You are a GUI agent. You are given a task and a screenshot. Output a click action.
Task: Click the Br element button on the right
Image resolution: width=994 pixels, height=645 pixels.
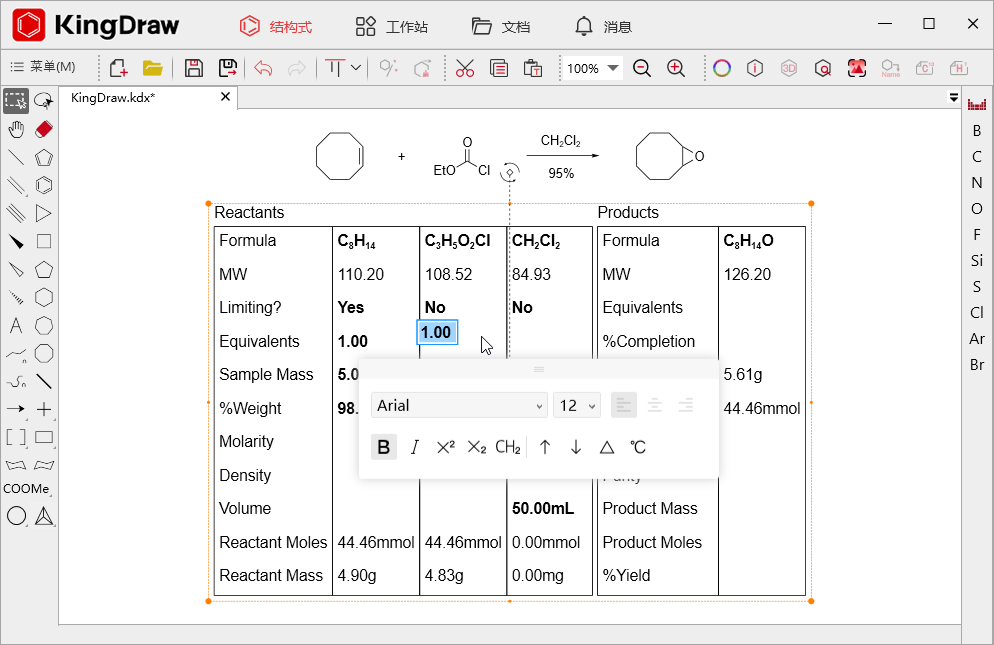(x=977, y=365)
